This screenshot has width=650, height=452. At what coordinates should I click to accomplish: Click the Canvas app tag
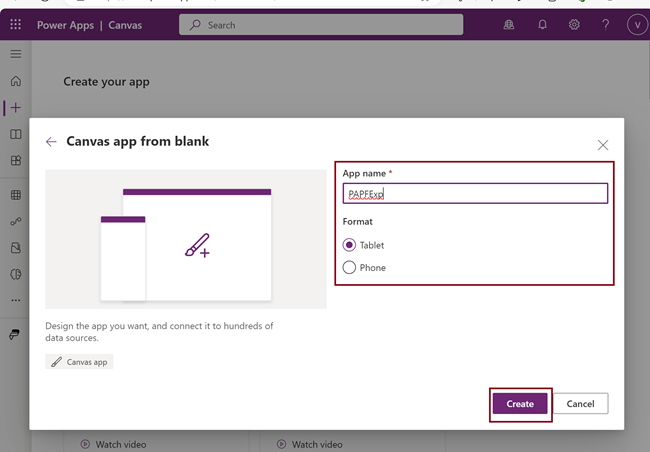pyautogui.click(x=79, y=362)
